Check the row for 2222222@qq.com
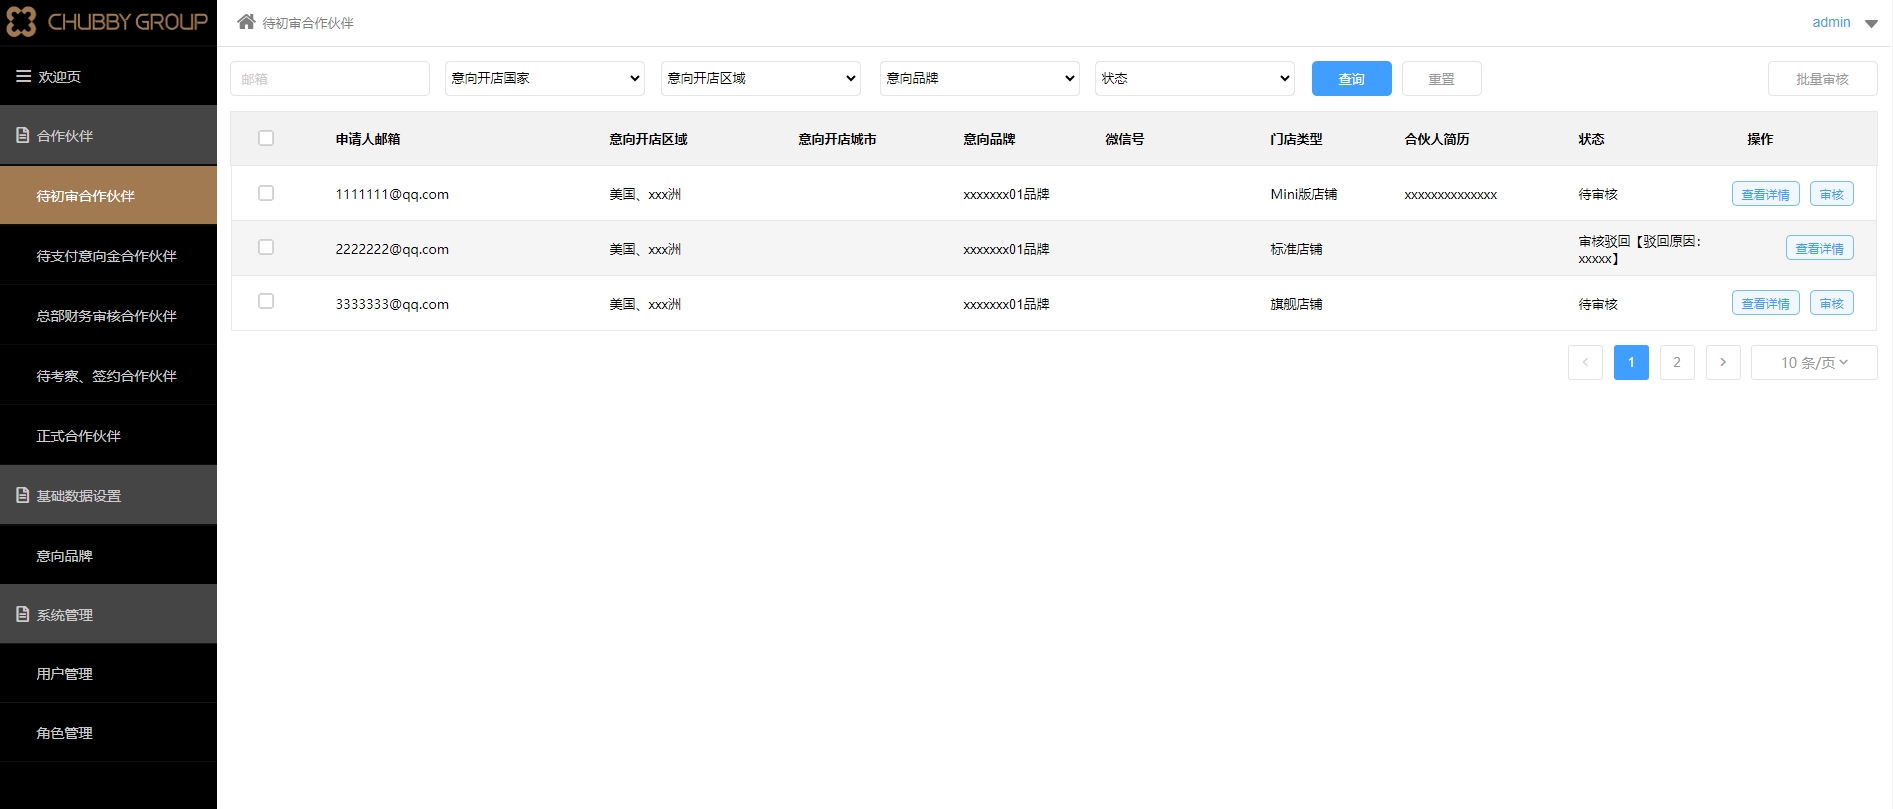1893x809 pixels. click(x=266, y=247)
